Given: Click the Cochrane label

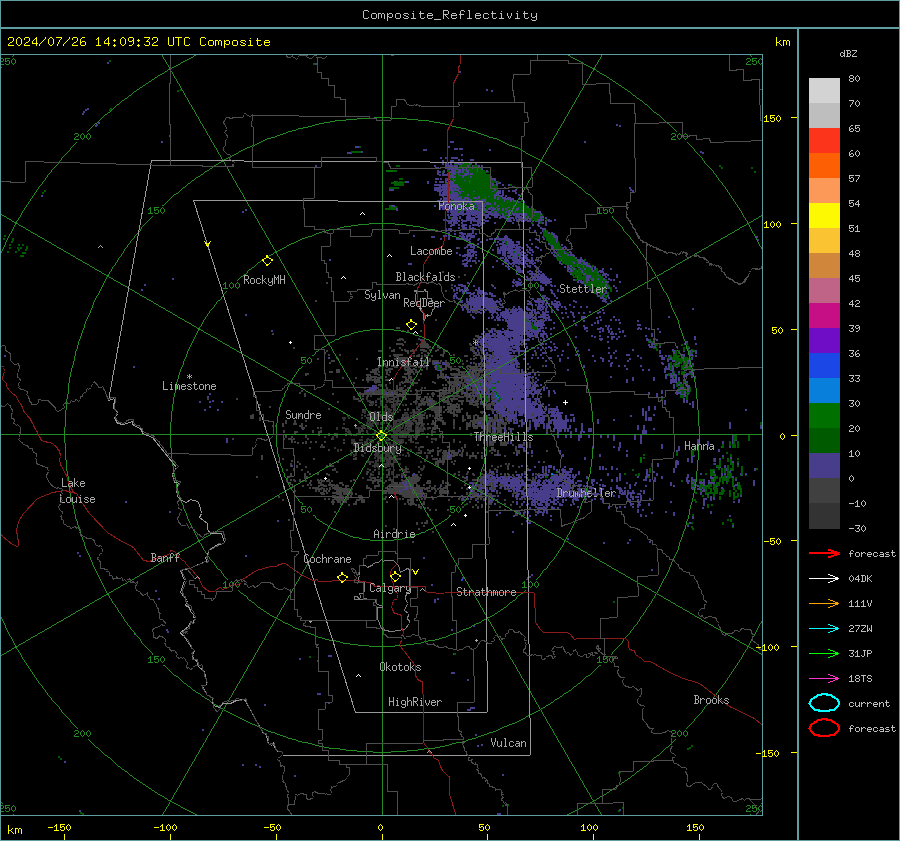Looking at the screenshot, I should 327,559.
